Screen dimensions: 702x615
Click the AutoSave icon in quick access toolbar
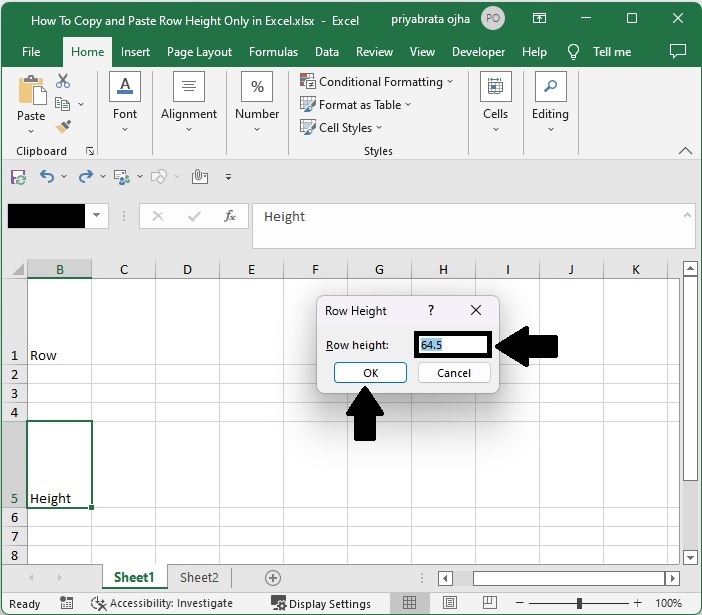[18, 177]
